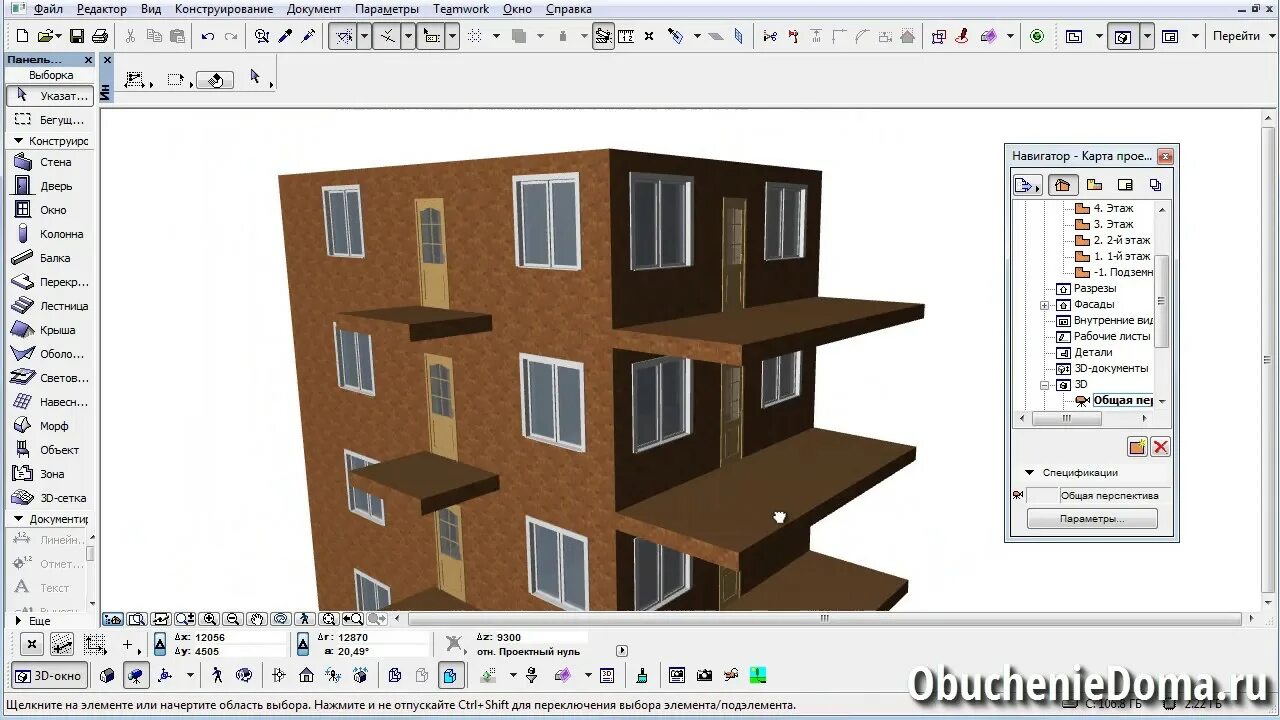Inject parameters with syringe icon

308,36
